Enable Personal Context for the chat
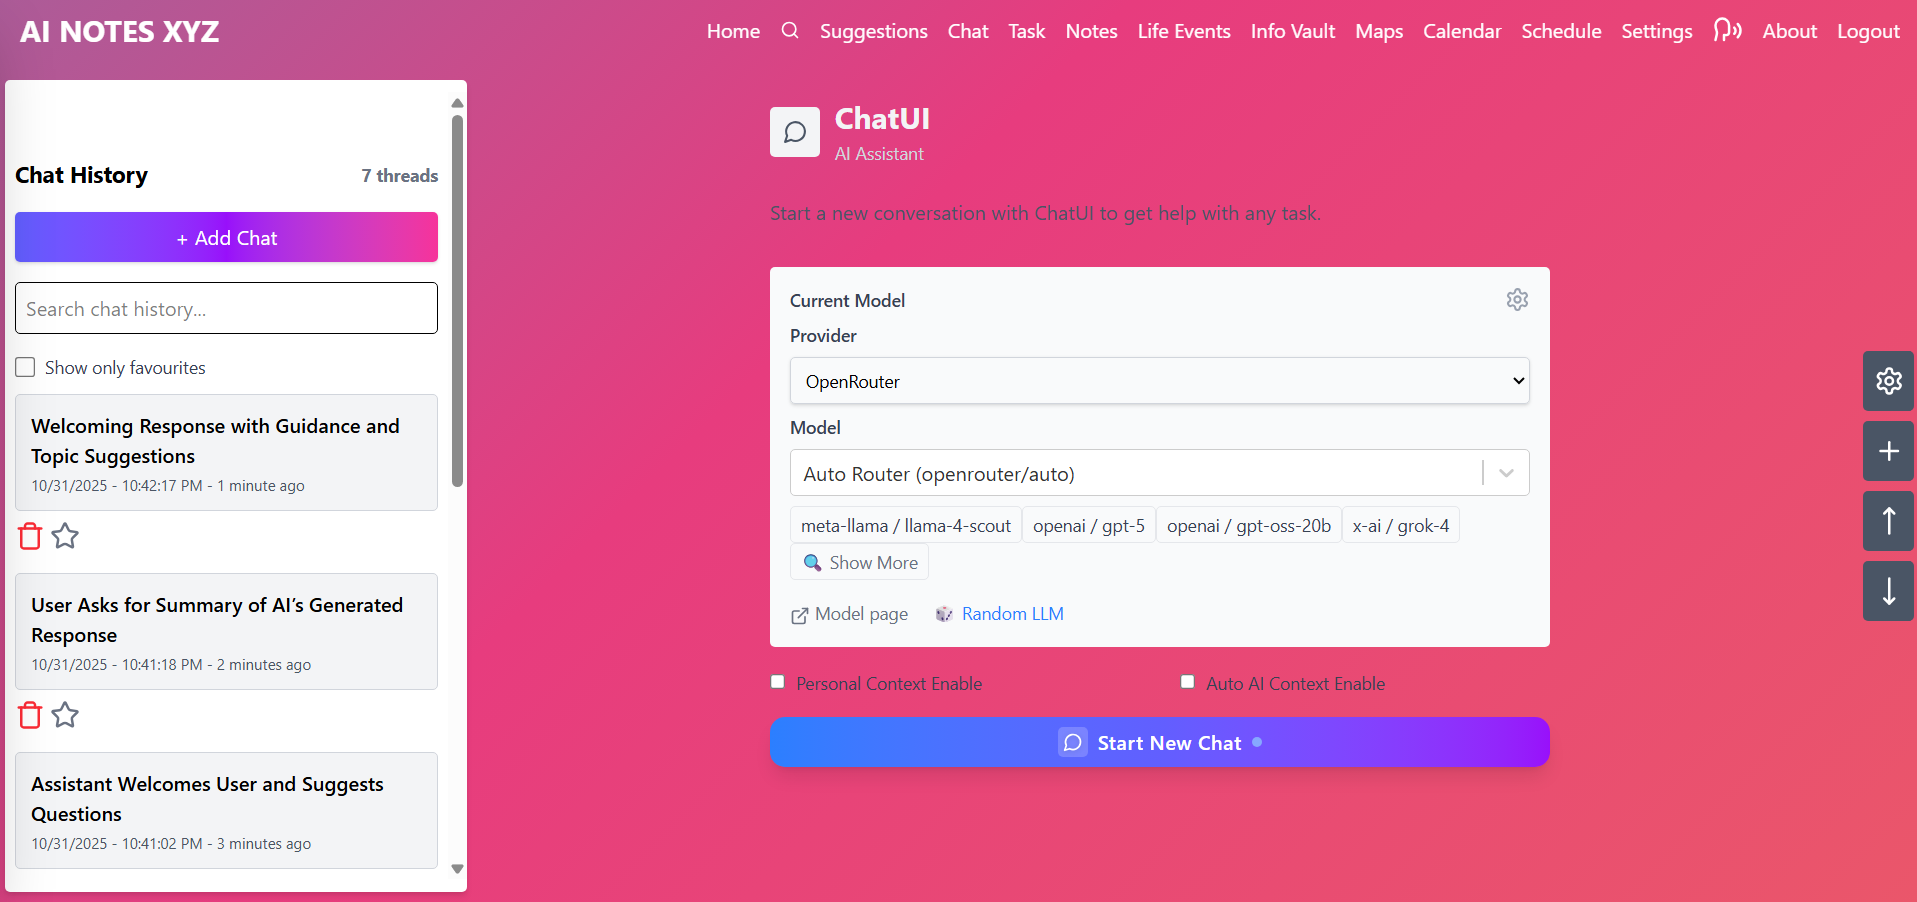Viewport: 1917px width, 902px height. 777,682
